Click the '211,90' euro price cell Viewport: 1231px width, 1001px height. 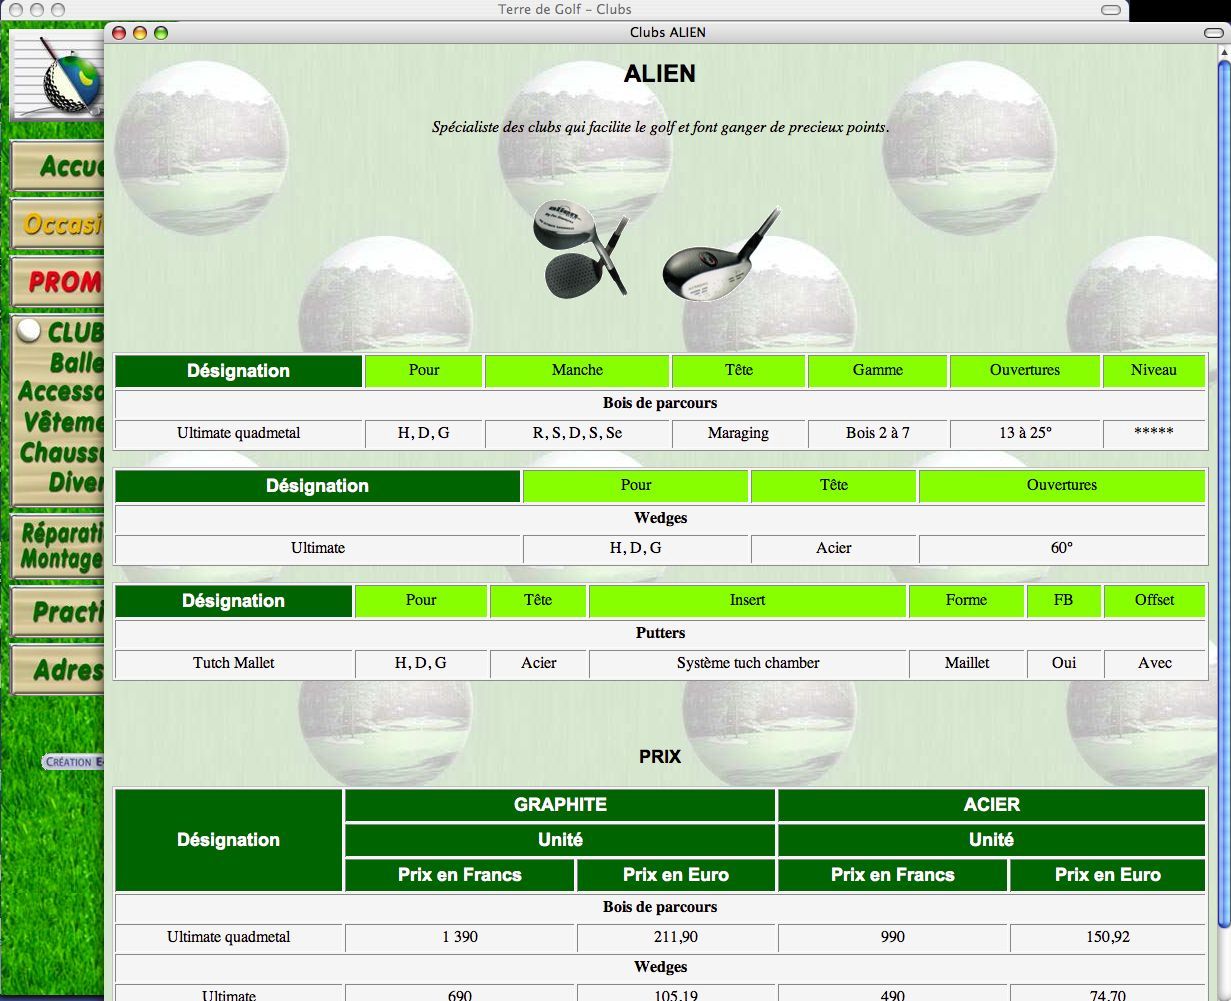[x=676, y=938]
